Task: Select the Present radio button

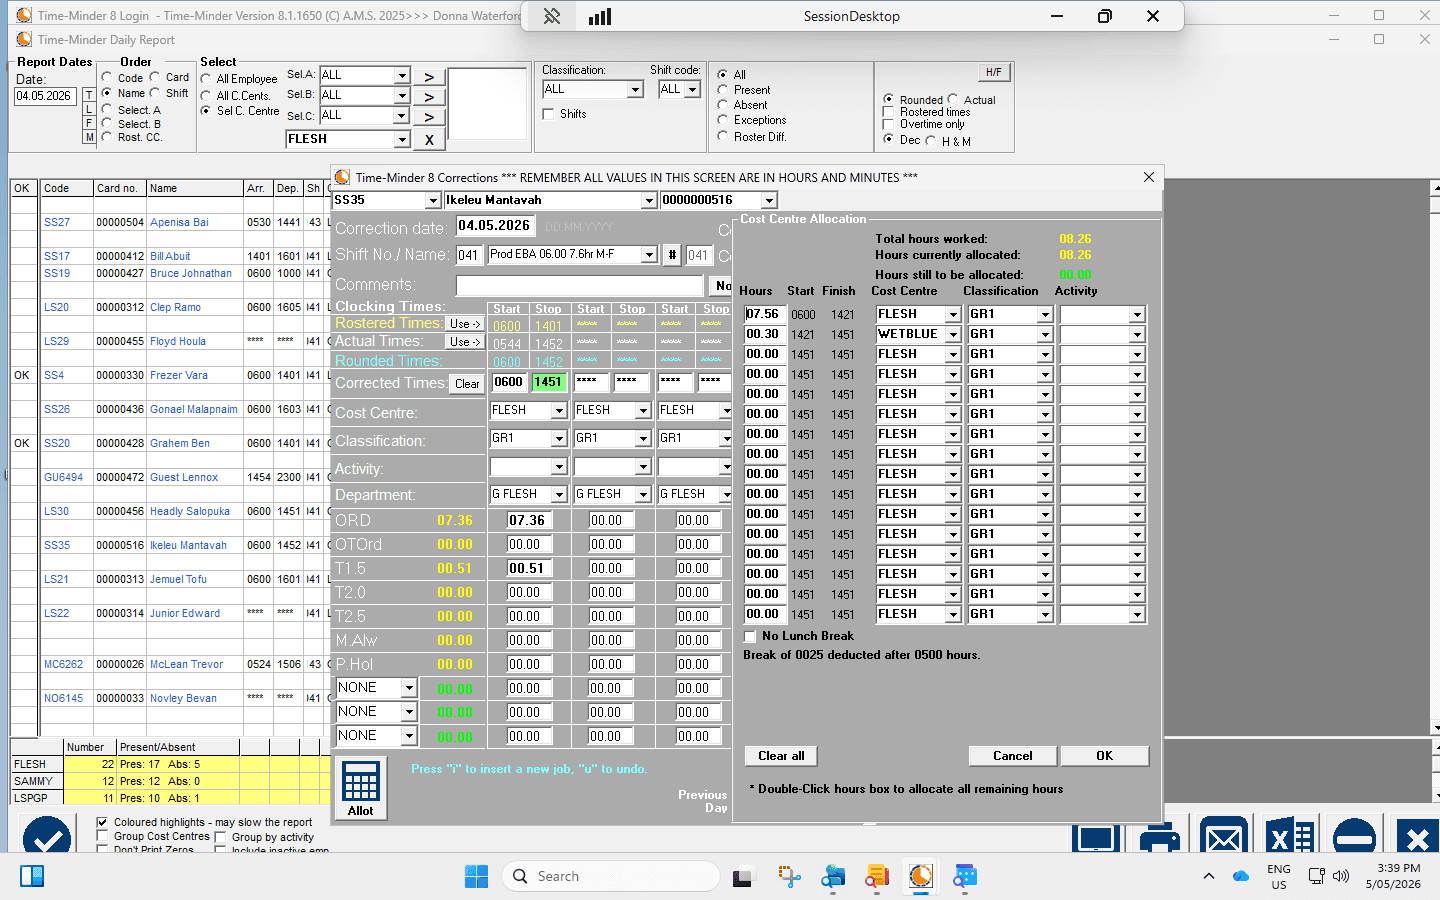Action: click(722, 90)
